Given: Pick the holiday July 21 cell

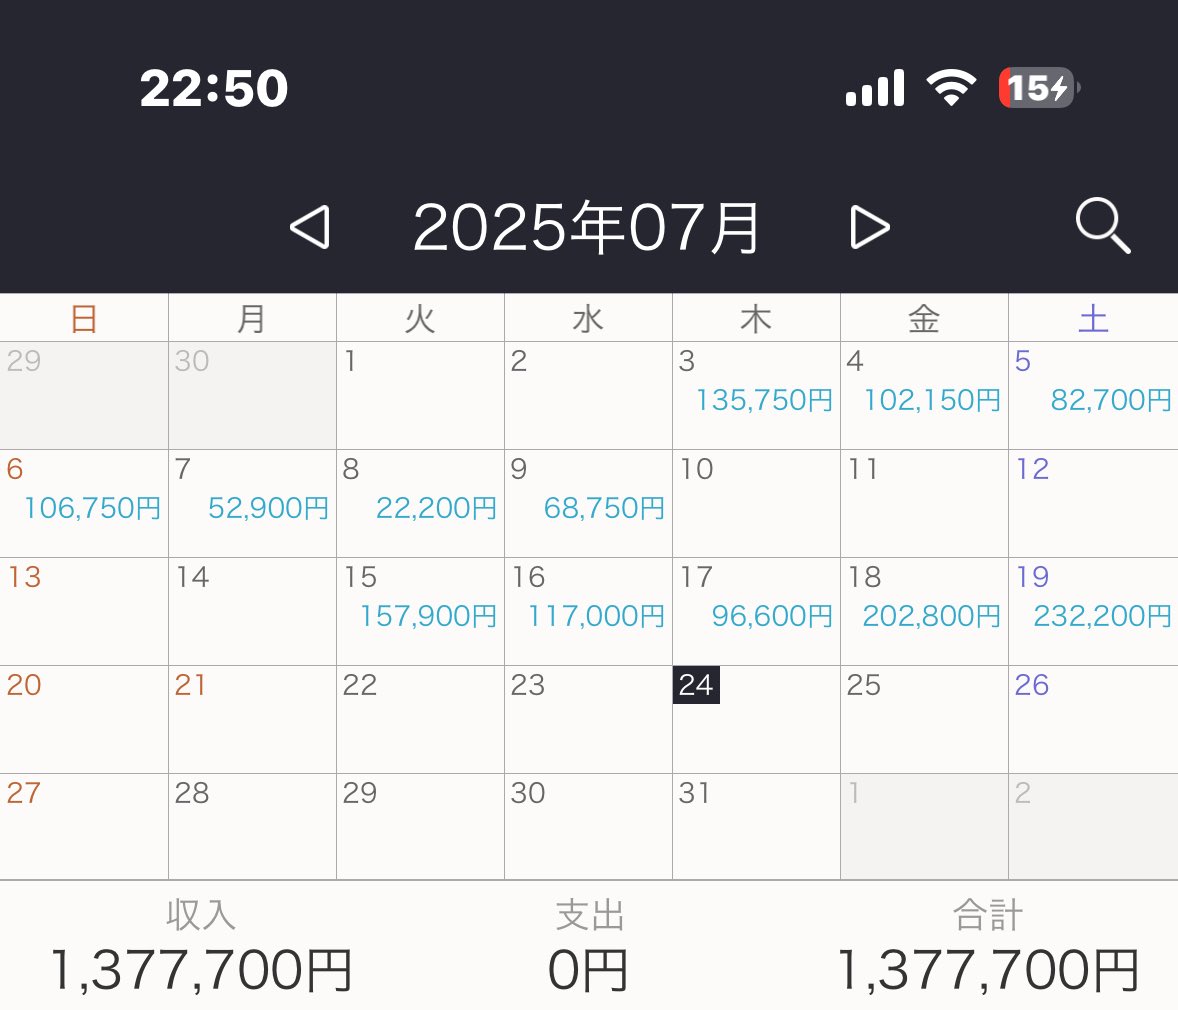Looking at the screenshot, I should click(252, 719).
